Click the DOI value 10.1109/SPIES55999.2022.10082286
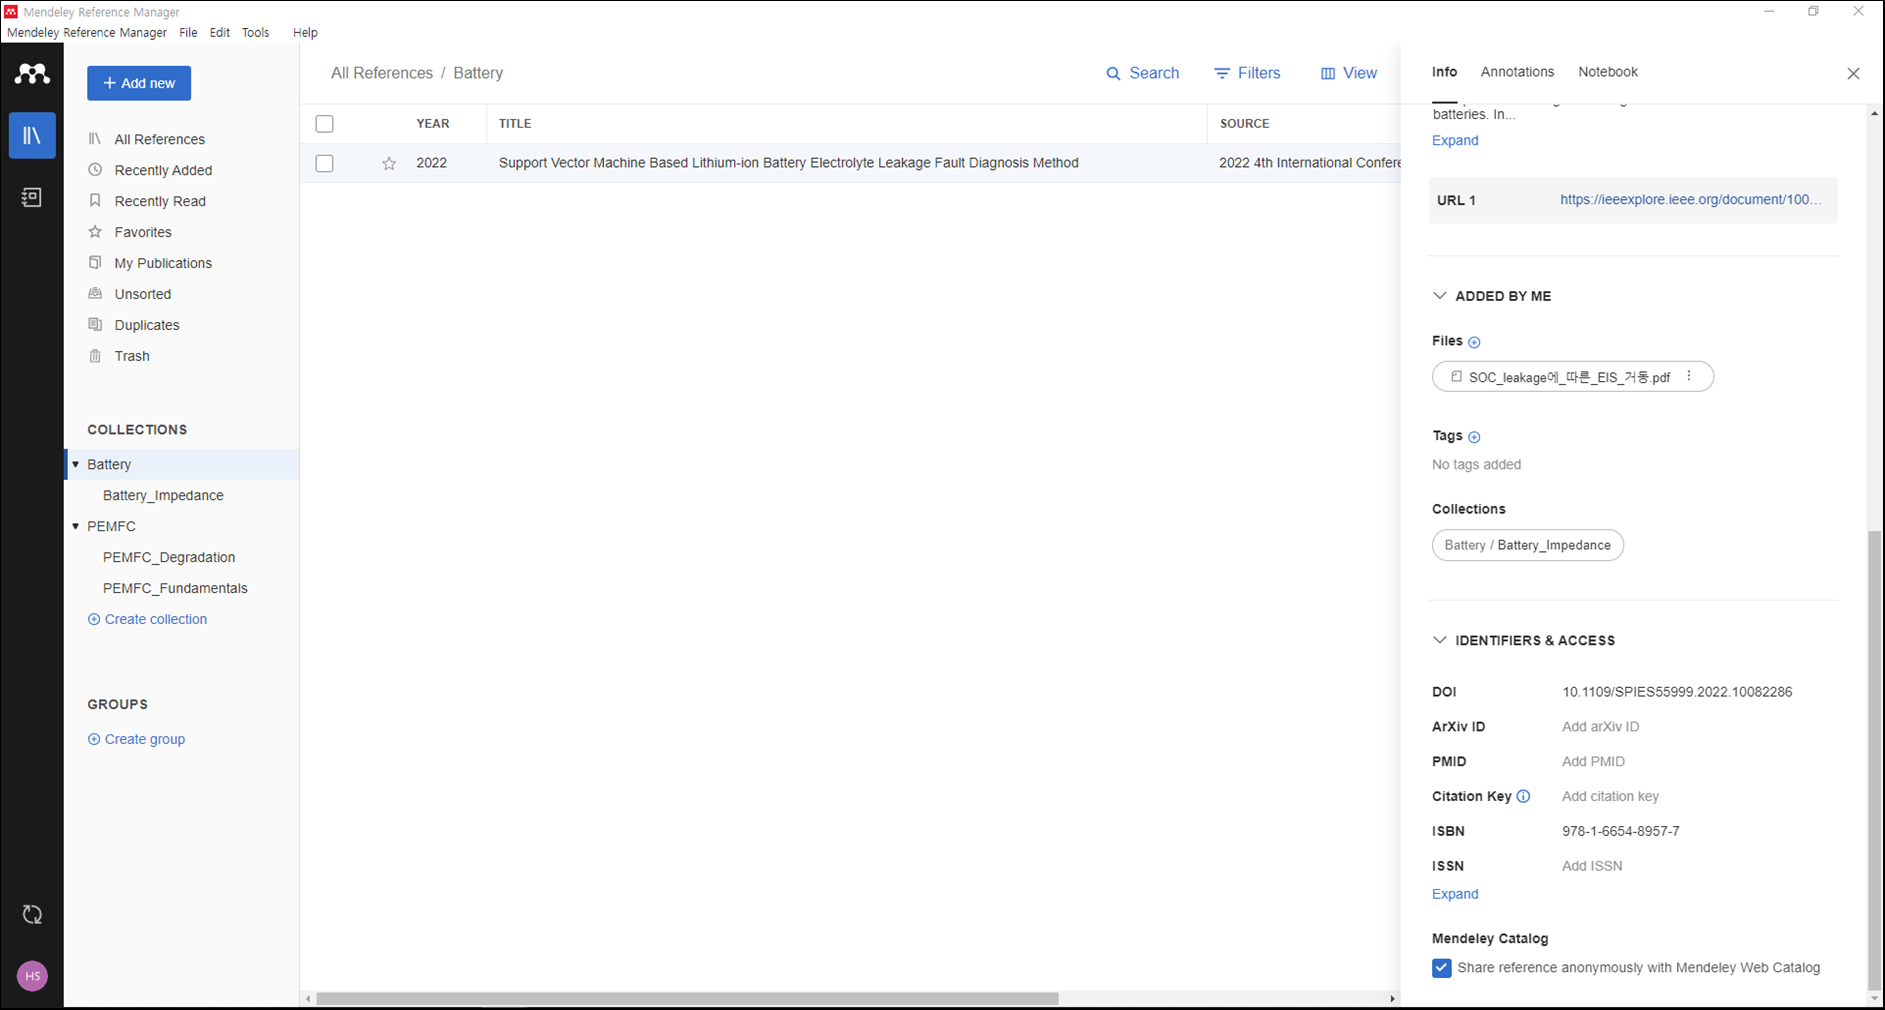Viewport: 1885px width, 1010px height. (1677, 692)
